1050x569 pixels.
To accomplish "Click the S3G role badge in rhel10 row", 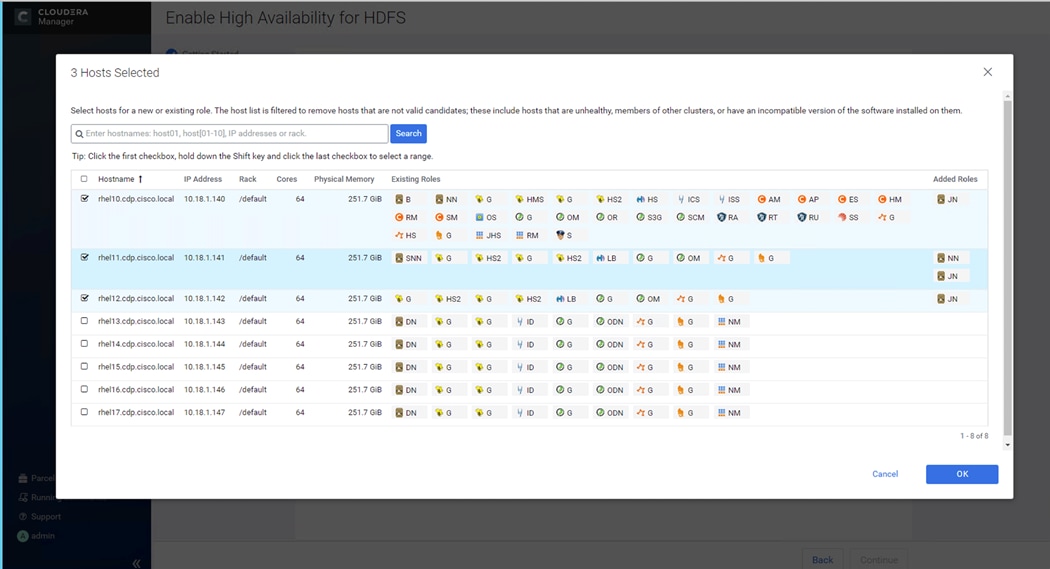I will point(649,218).
